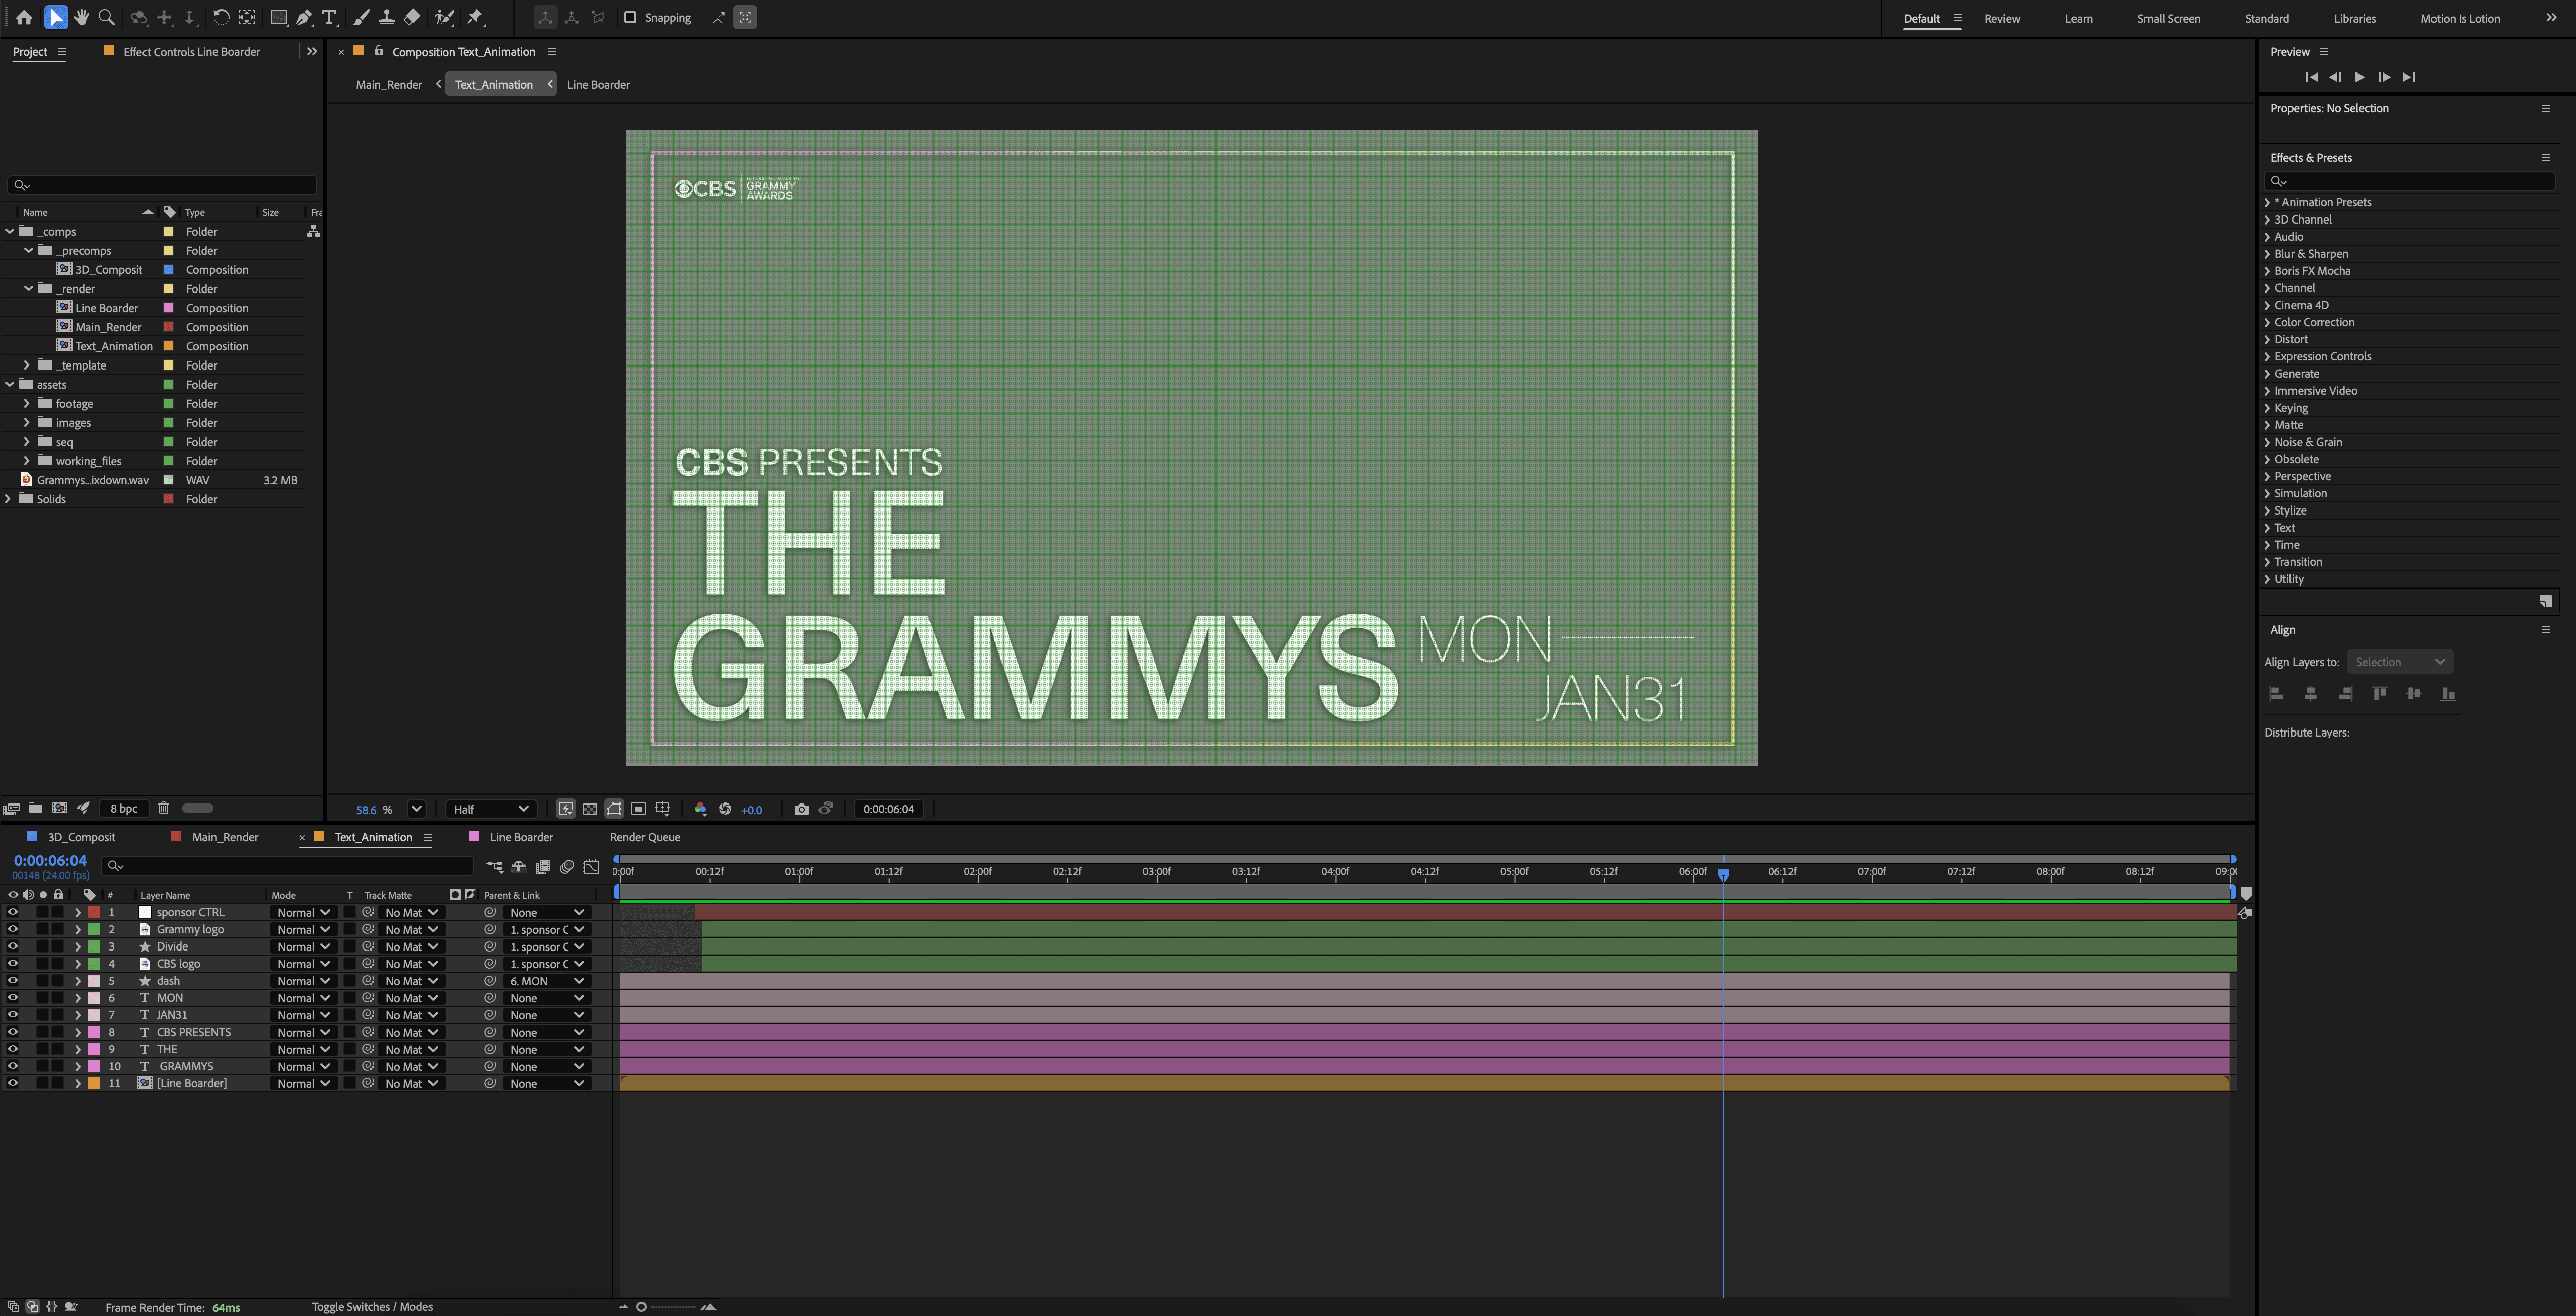Select the Horizontal Type tool
The width and height of the screenshot is (2576, 1316).
[330, 17]
